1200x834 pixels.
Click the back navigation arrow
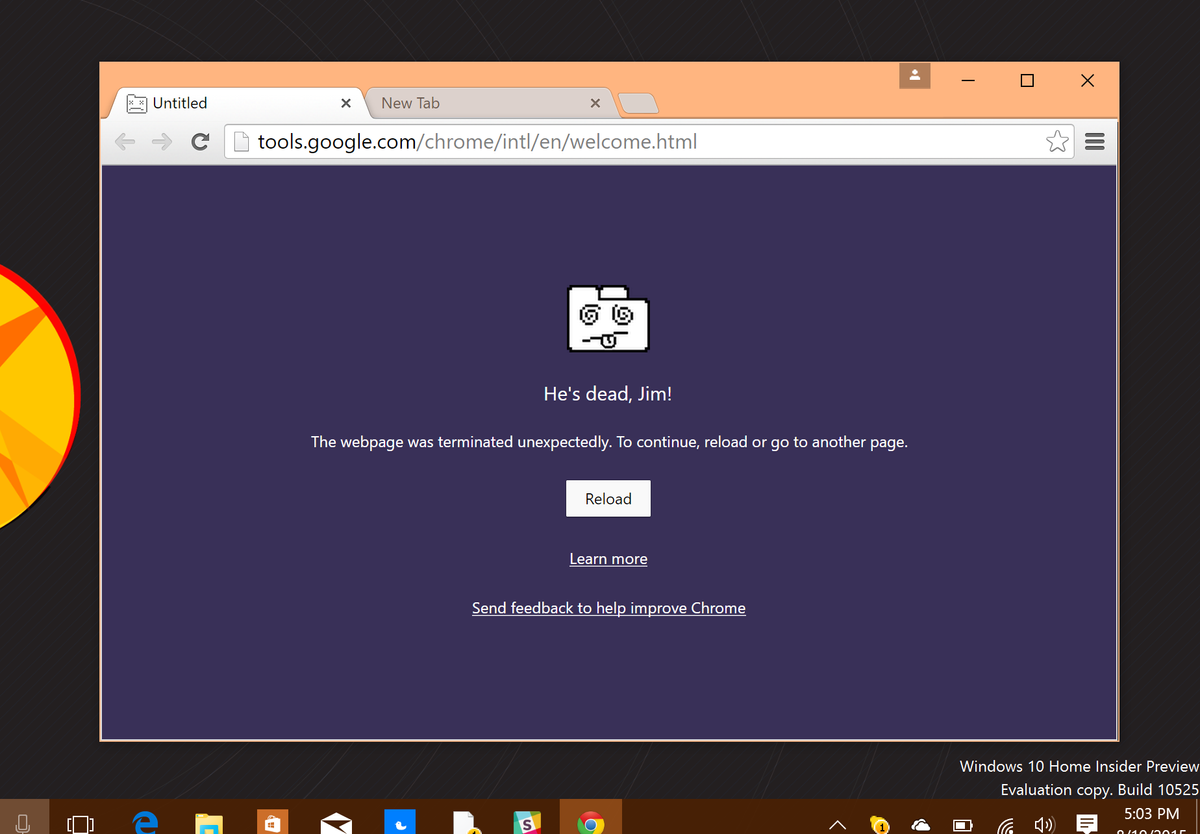pos(124,141)
